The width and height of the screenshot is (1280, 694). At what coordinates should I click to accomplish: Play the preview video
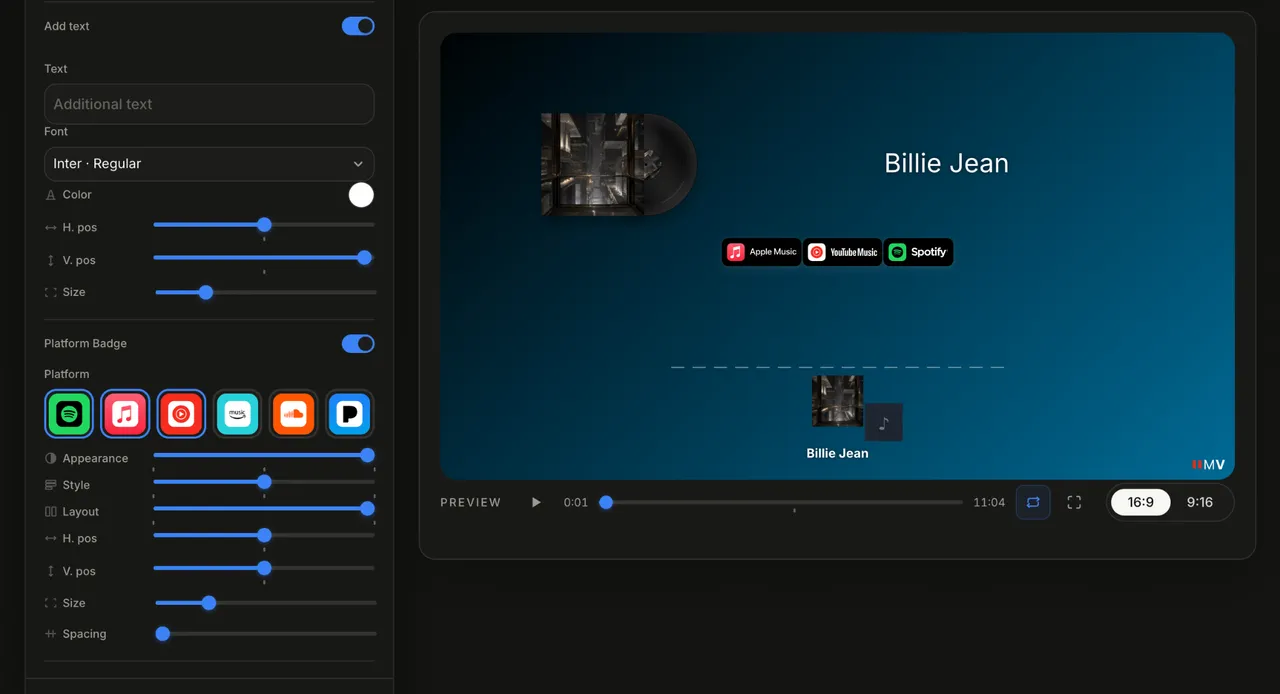tap(536, 502)
